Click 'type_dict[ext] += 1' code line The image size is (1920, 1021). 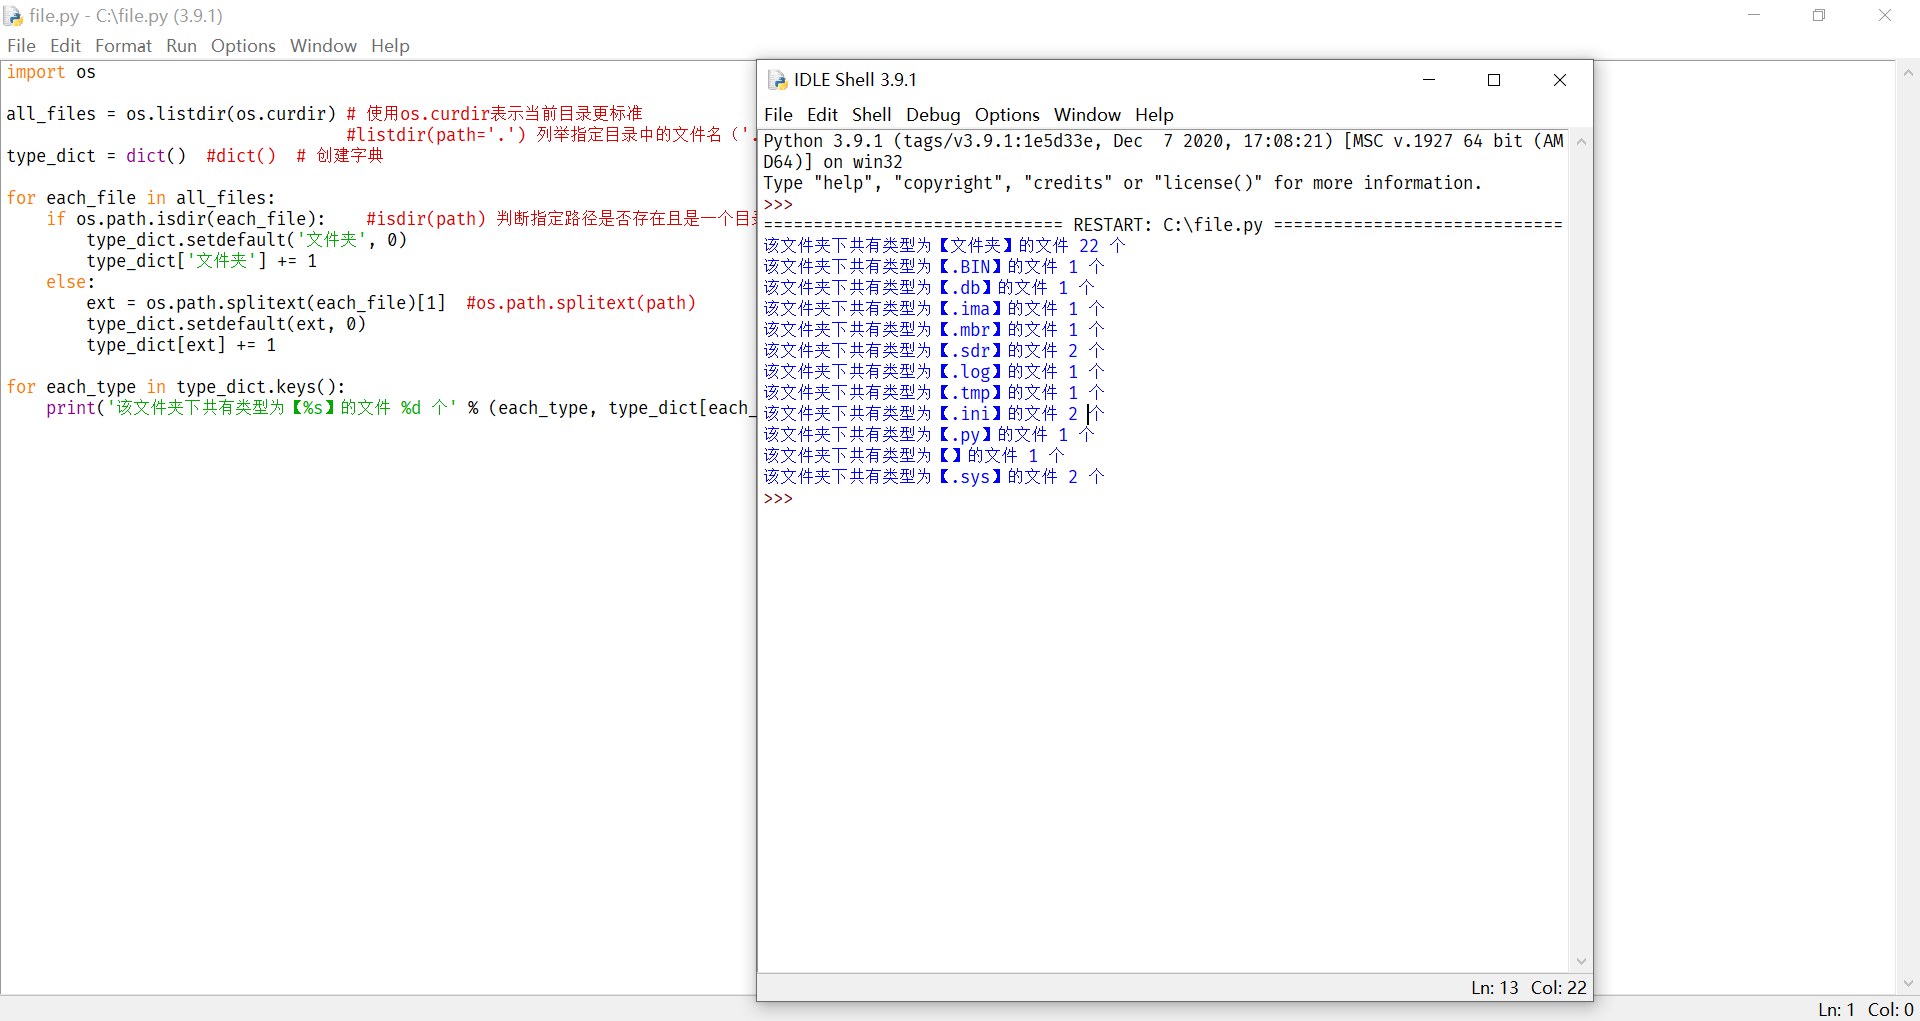[181, 345]
